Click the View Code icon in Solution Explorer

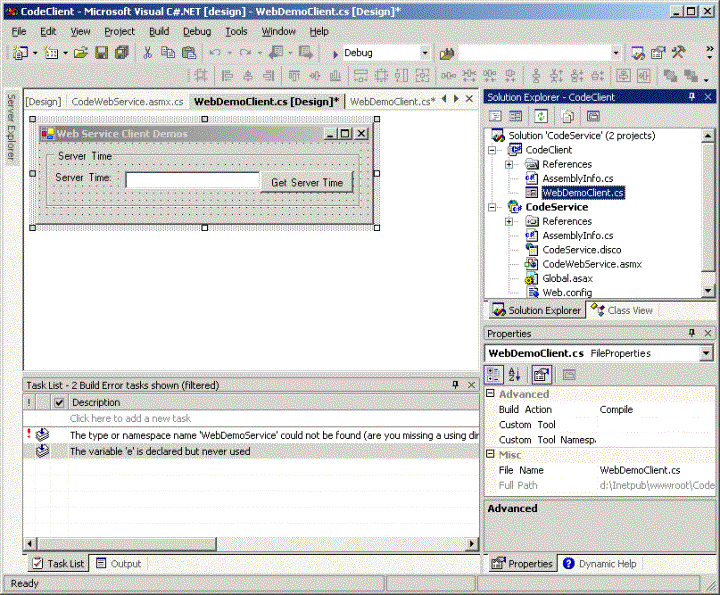(x=495, y=116)
